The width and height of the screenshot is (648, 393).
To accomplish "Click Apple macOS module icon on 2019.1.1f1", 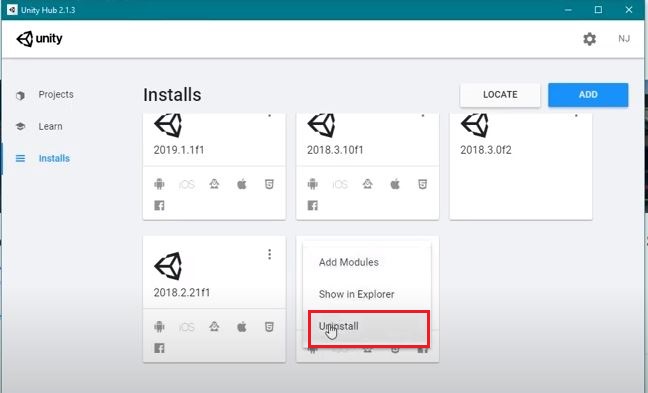I will click(242, 184).
